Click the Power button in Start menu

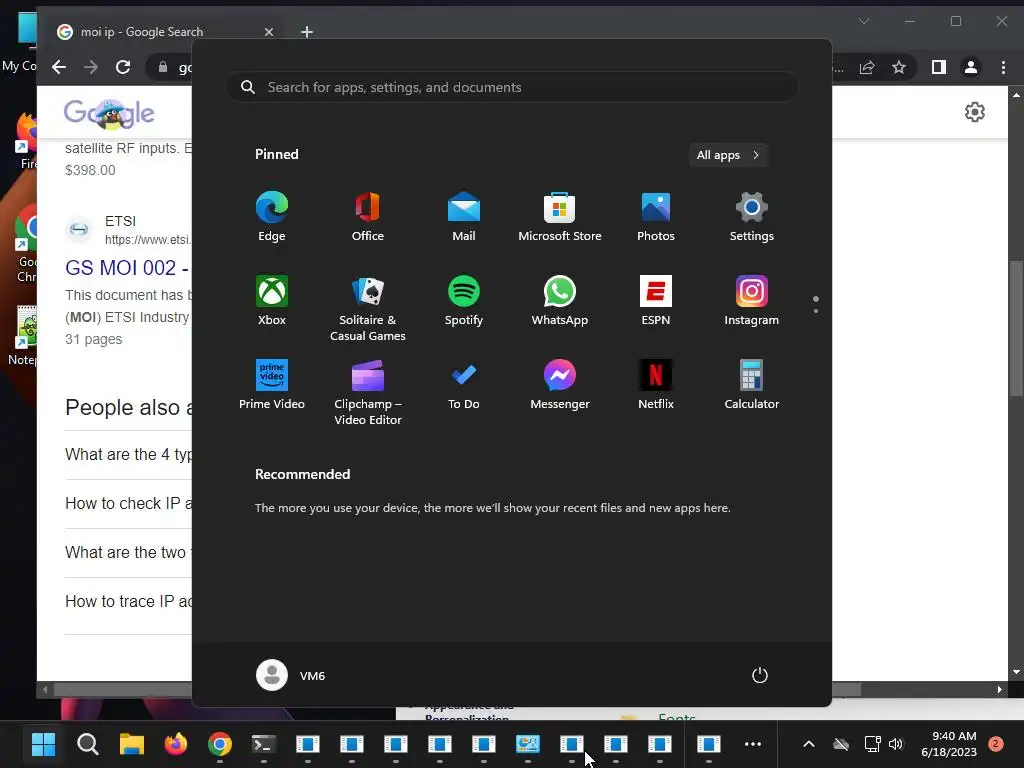coord(760,675)
